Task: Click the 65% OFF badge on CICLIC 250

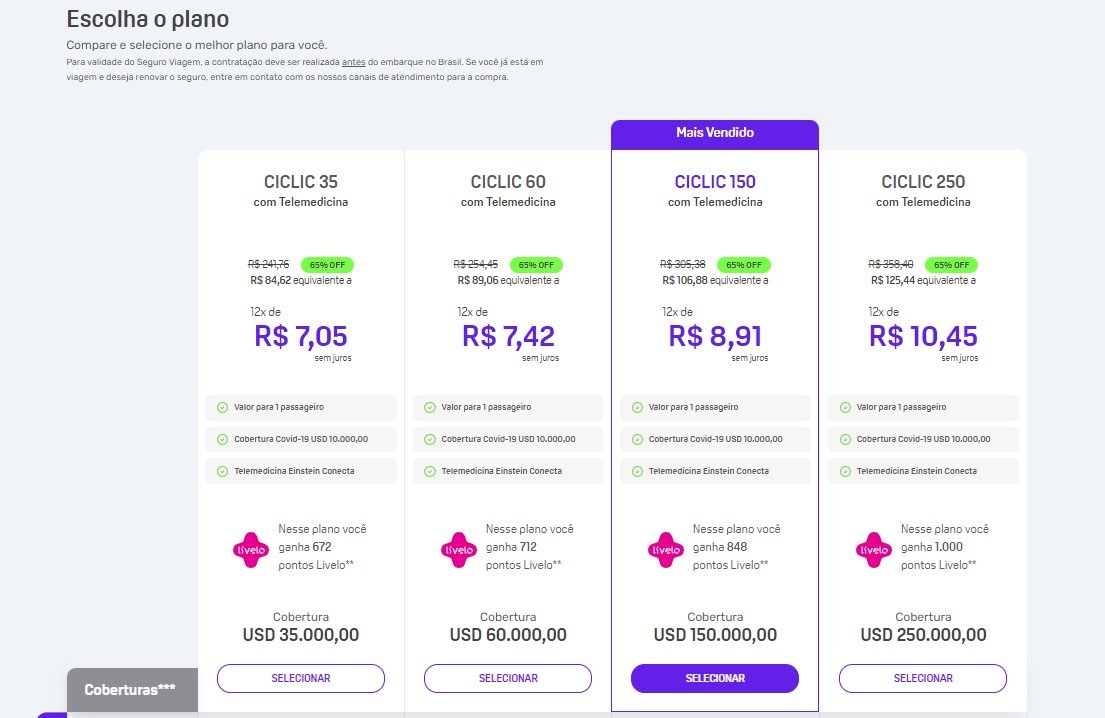Action: [x=951, y=265]
